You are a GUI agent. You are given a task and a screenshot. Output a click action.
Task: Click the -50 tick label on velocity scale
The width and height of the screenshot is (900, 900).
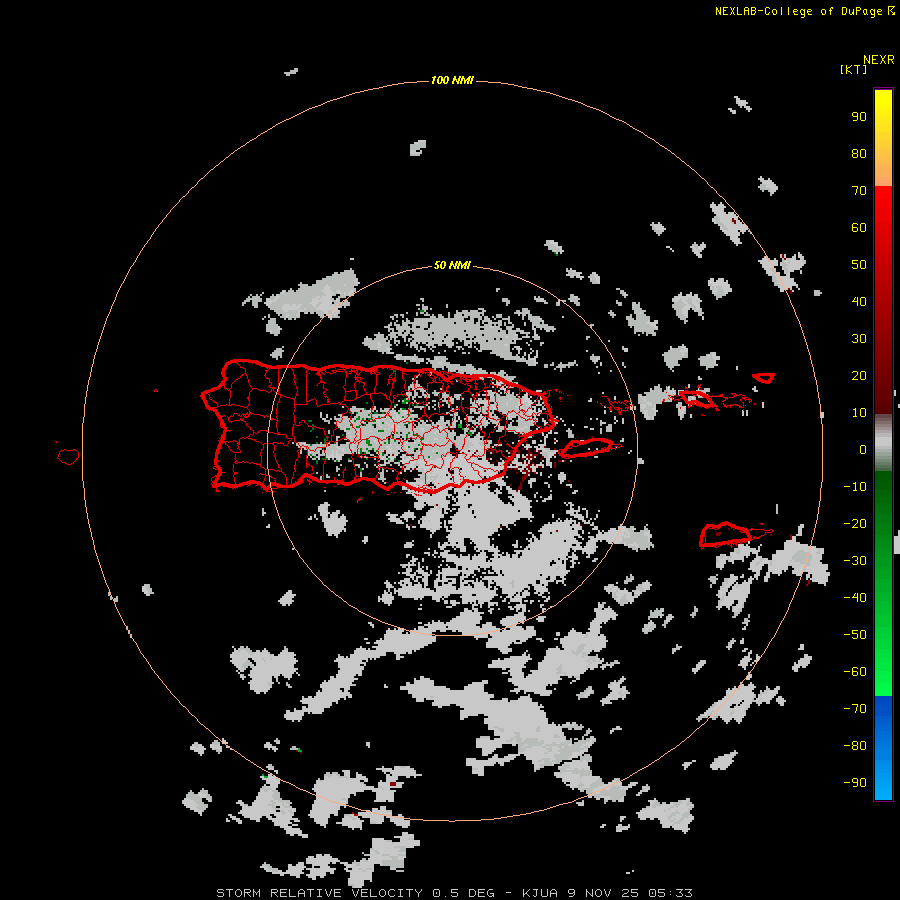tap(855, 635)
